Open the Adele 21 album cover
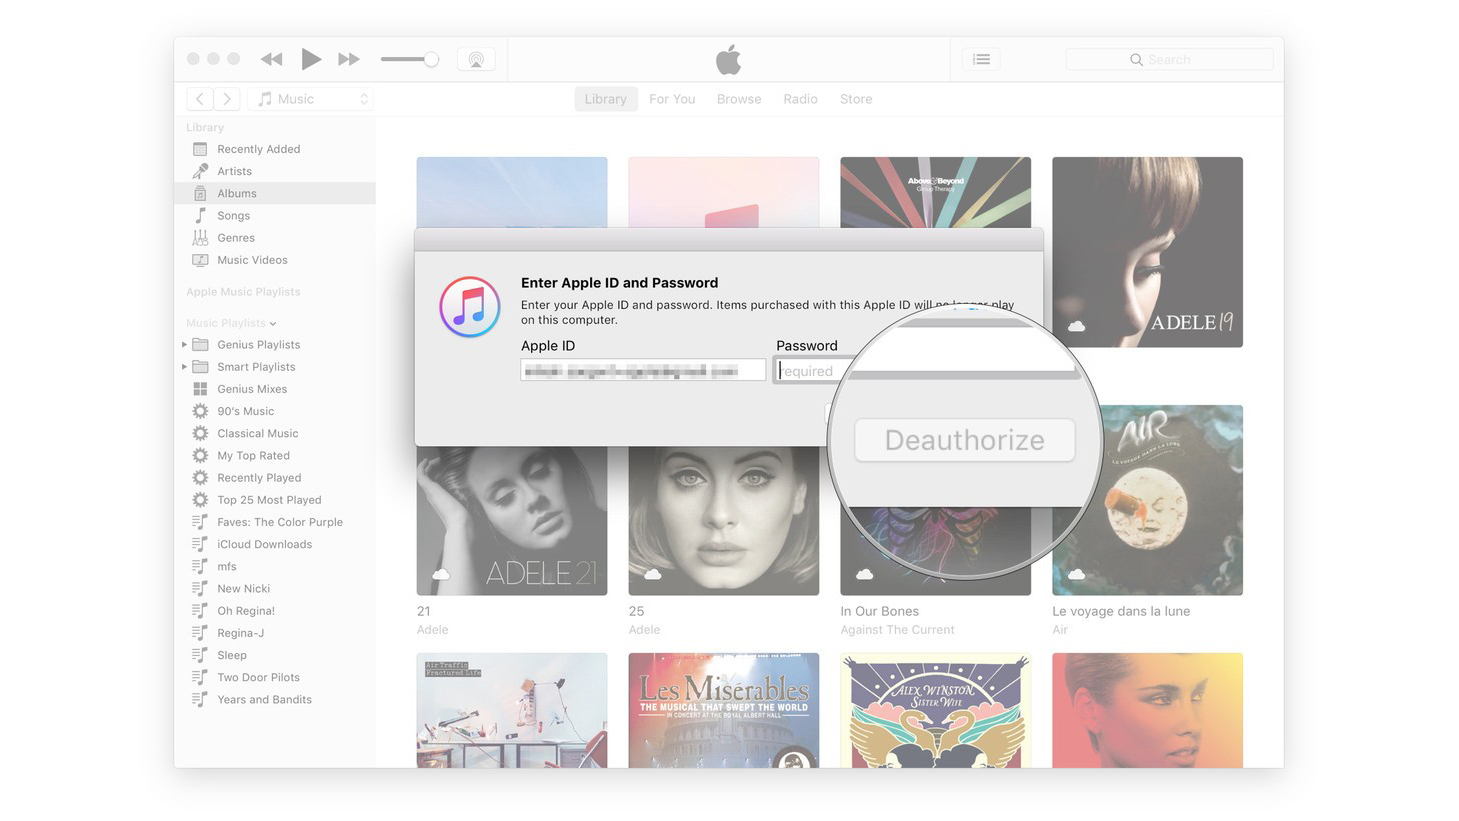The height and width of the screenshot is (821, 1459). click(x=512, y=520)
